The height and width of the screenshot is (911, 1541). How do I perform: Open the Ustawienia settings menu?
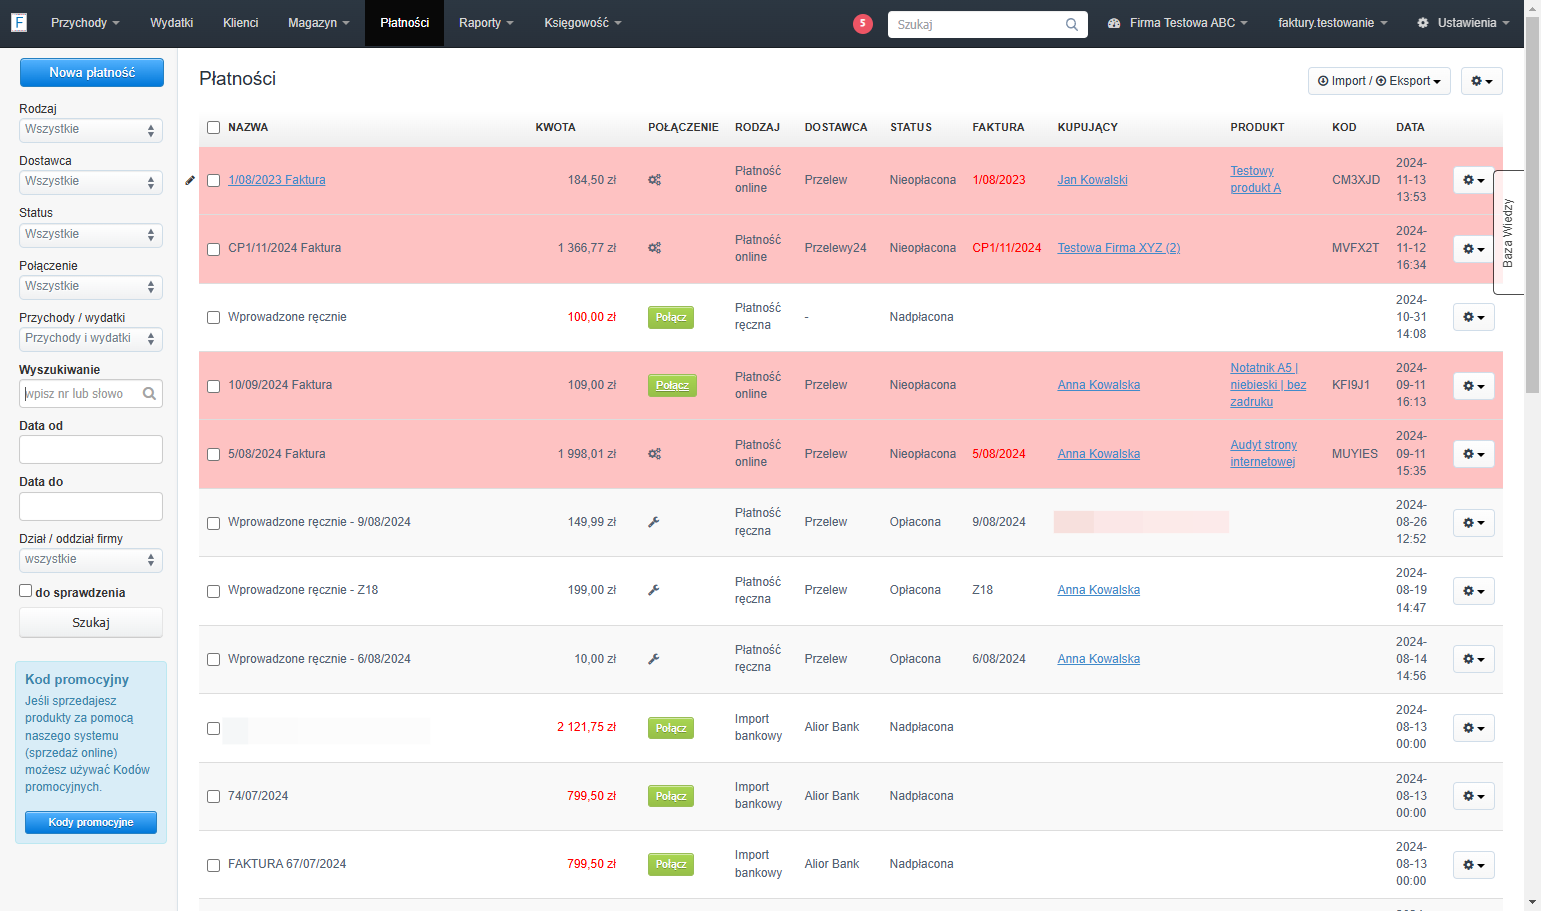1463,23
